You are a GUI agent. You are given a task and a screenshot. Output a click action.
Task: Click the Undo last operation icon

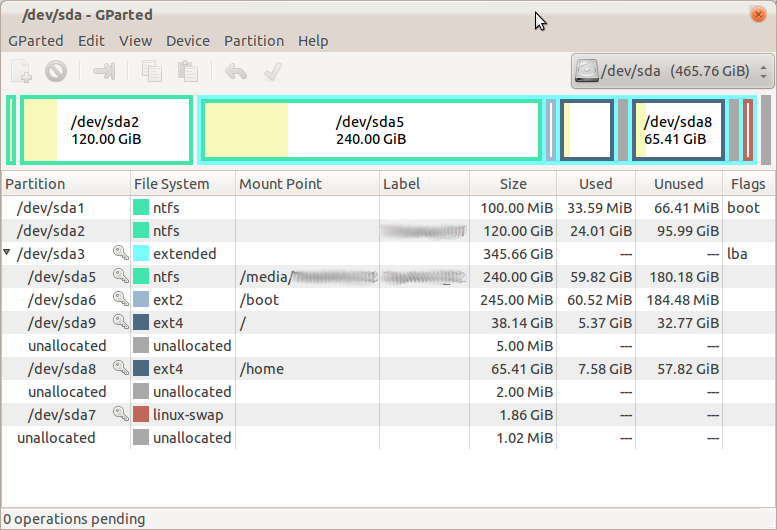pos(236,71)
